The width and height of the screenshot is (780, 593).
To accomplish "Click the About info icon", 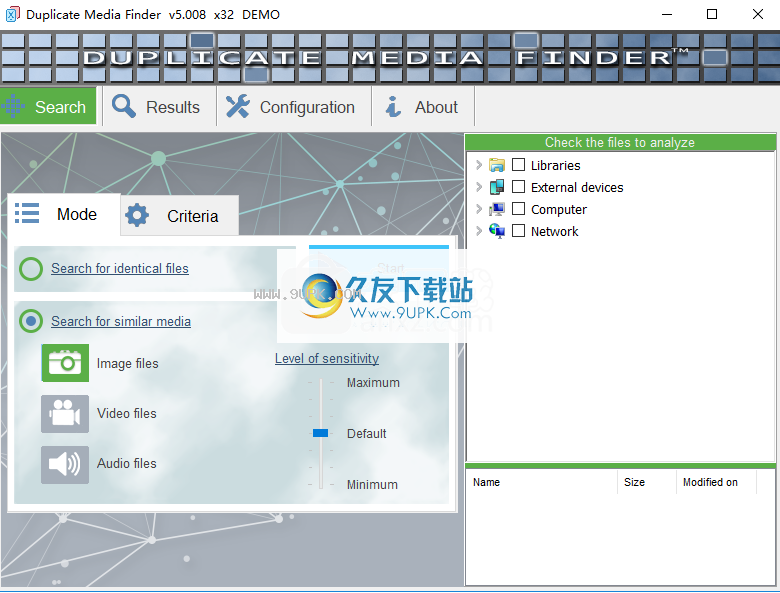I will click(393, 106).
